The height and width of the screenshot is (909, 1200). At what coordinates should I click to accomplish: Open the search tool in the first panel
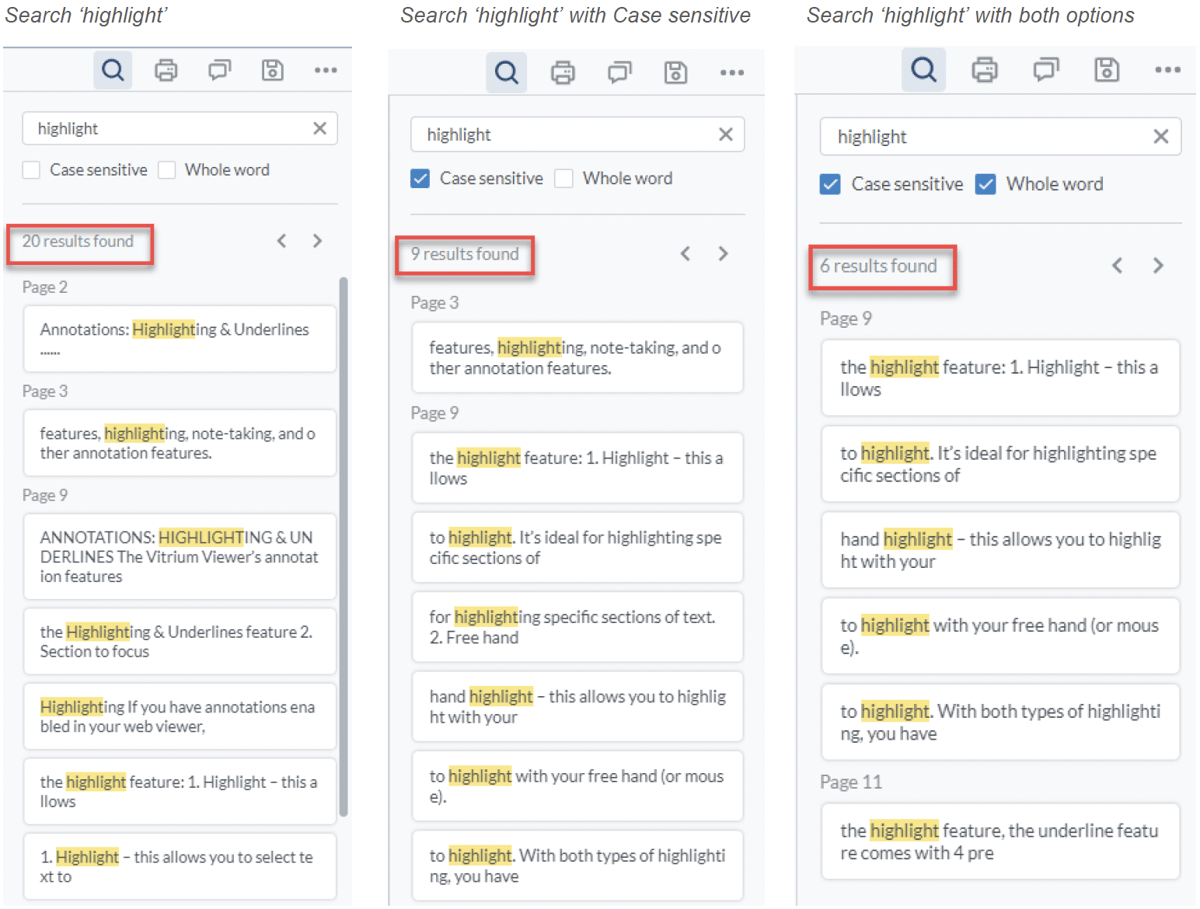coord(112,70)
